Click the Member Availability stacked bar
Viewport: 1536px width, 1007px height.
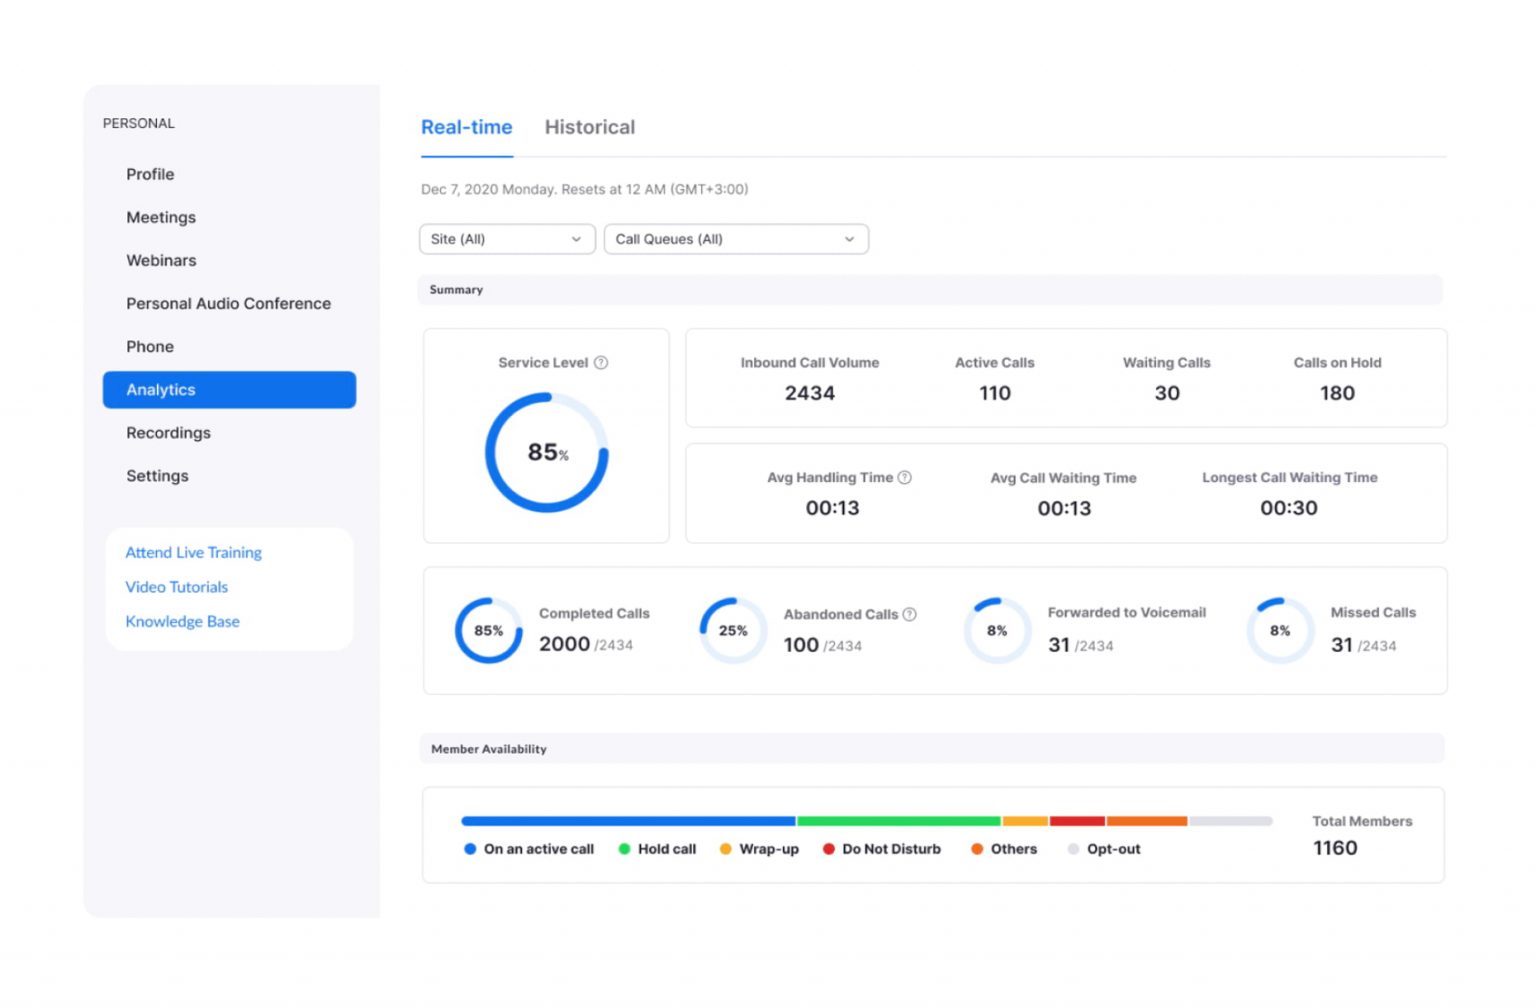[865, 820]
